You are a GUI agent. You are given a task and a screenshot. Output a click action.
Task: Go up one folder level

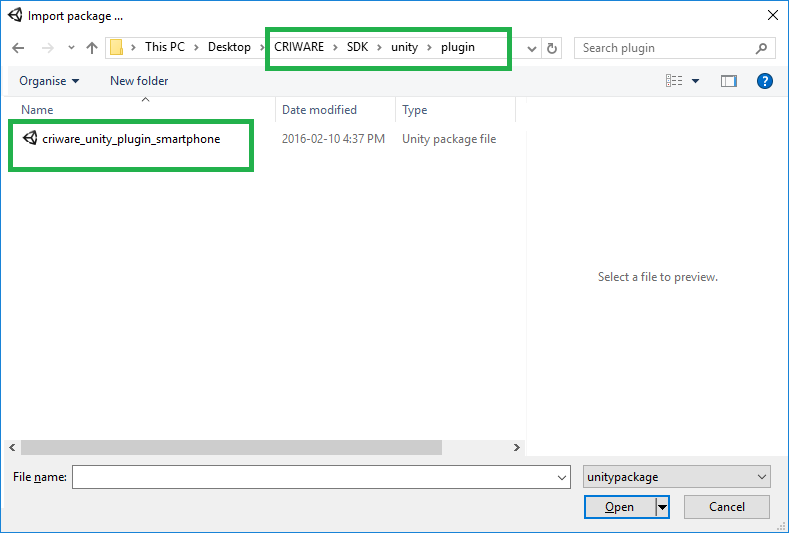click(x=92, y=48)
